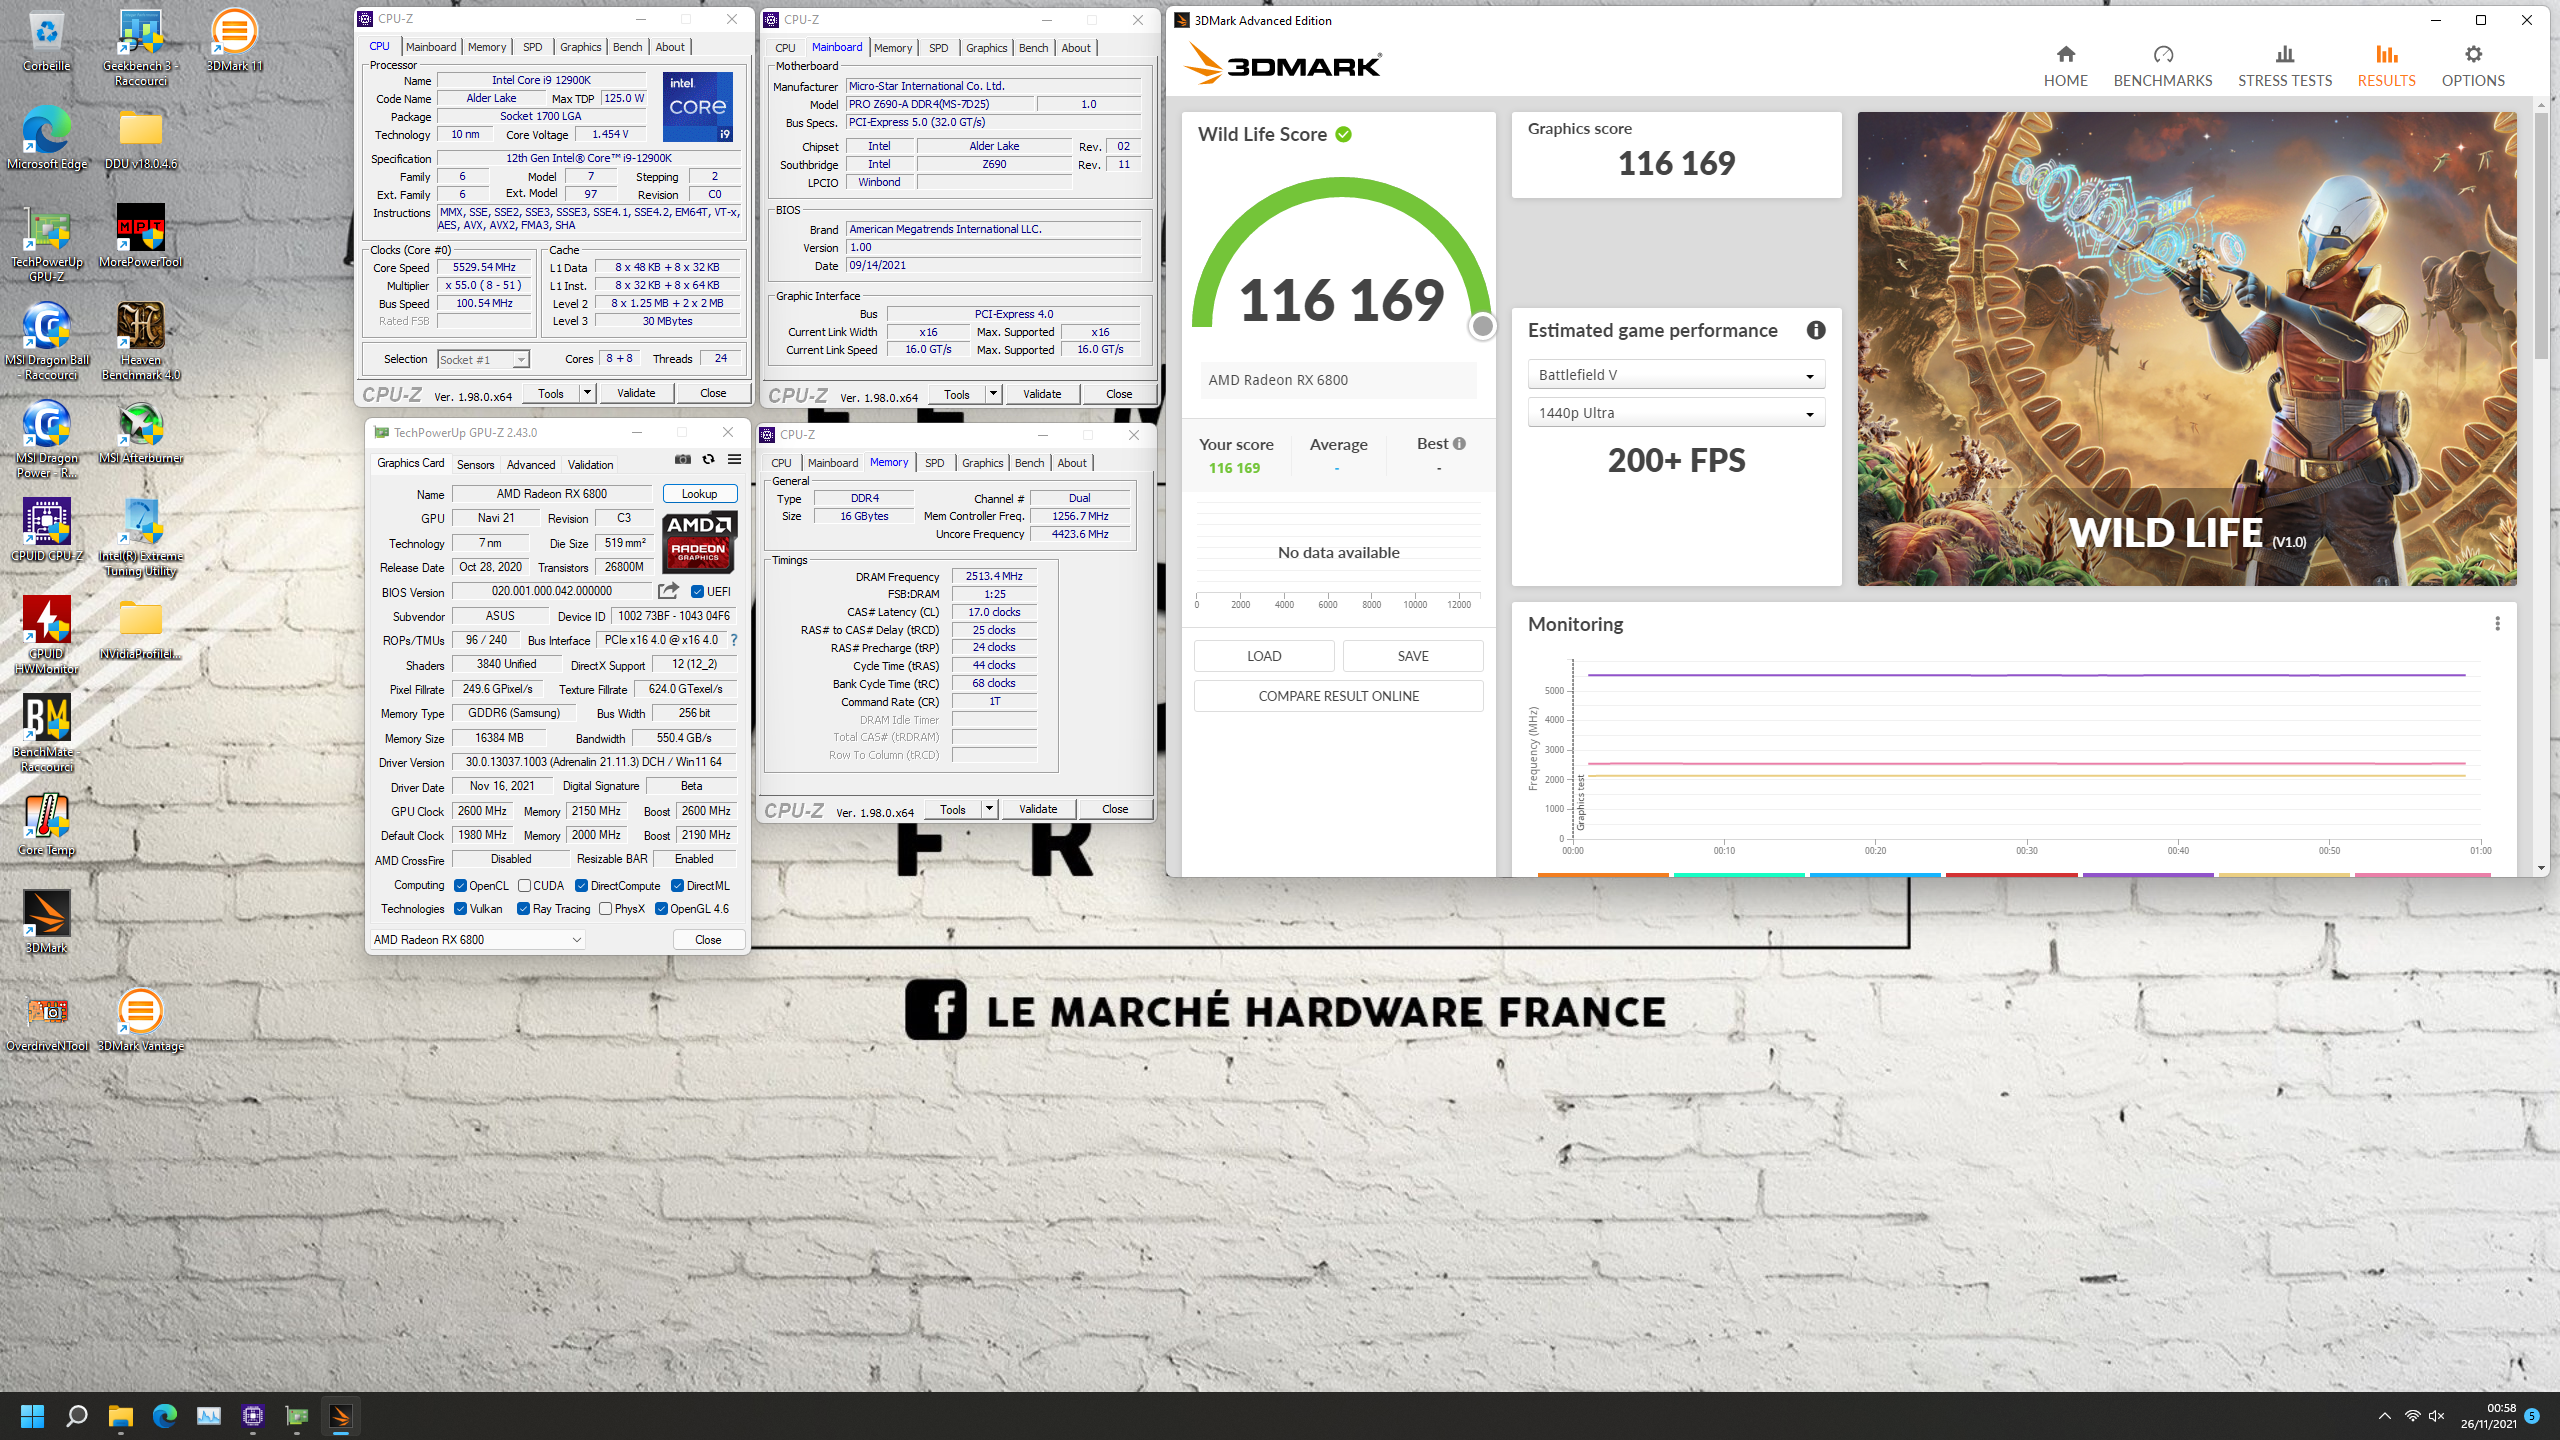Open the GPU-Z hamburger menu
Screen dimensions: 2560x1440
[x=734, y=459]
